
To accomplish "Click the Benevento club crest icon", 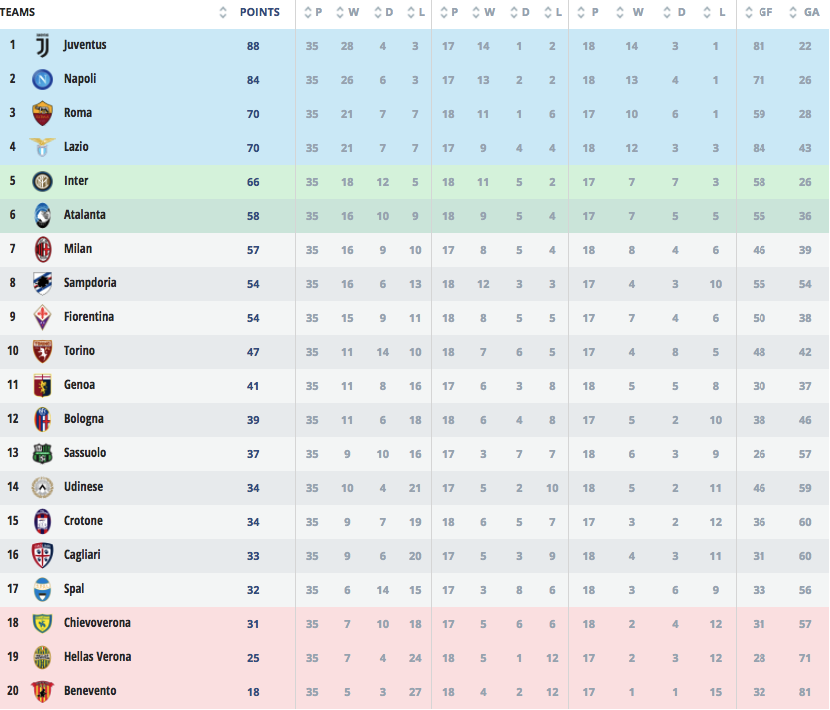I will pos(42,691).
